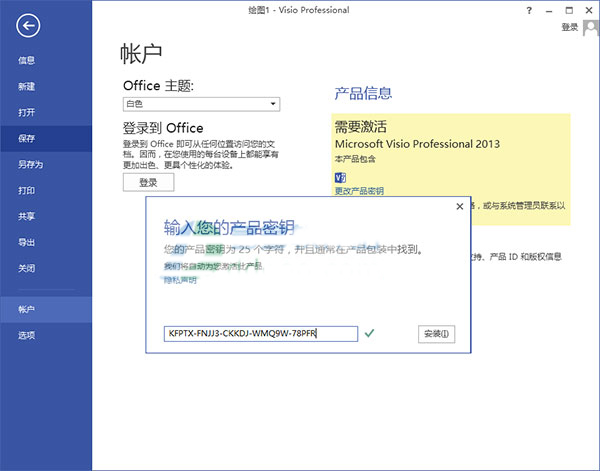Viewport: 600px width, 471px height.
Task: Select 新建 in the sidebar
Action: click(x=26, y=86)
